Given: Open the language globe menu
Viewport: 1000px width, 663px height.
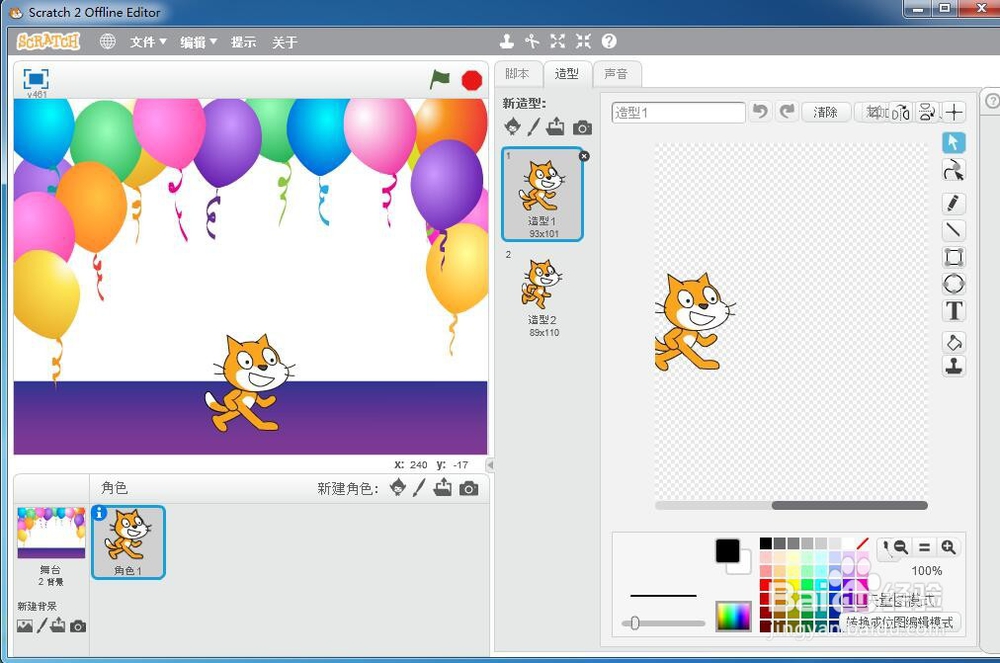Looking at the screenshot, I should point(107,41).
